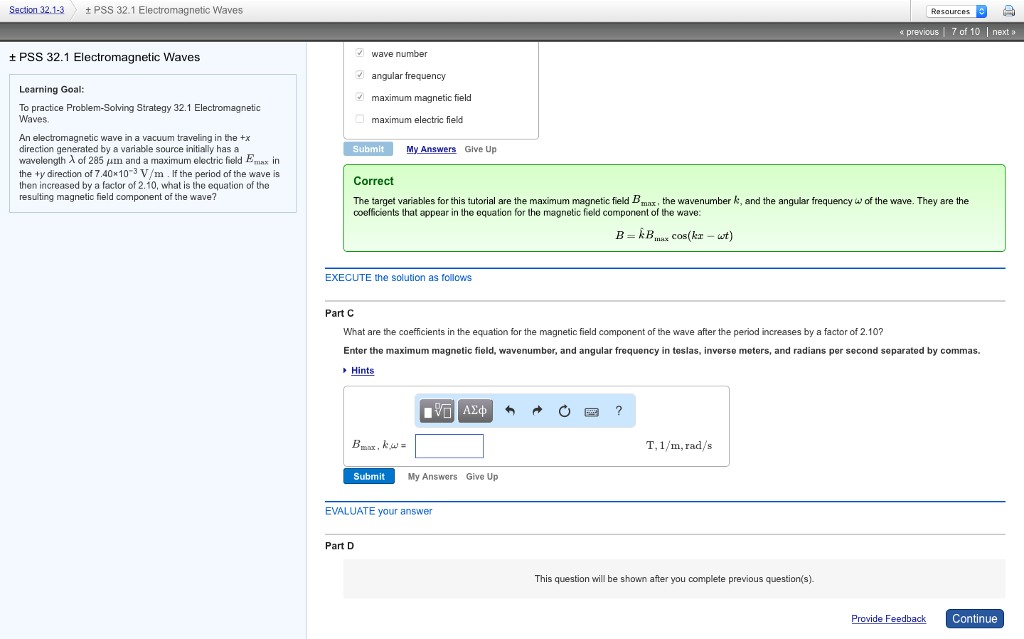Click the Bmax, k, ω answer input field
1024x639 pixels.
click(449, 446)
